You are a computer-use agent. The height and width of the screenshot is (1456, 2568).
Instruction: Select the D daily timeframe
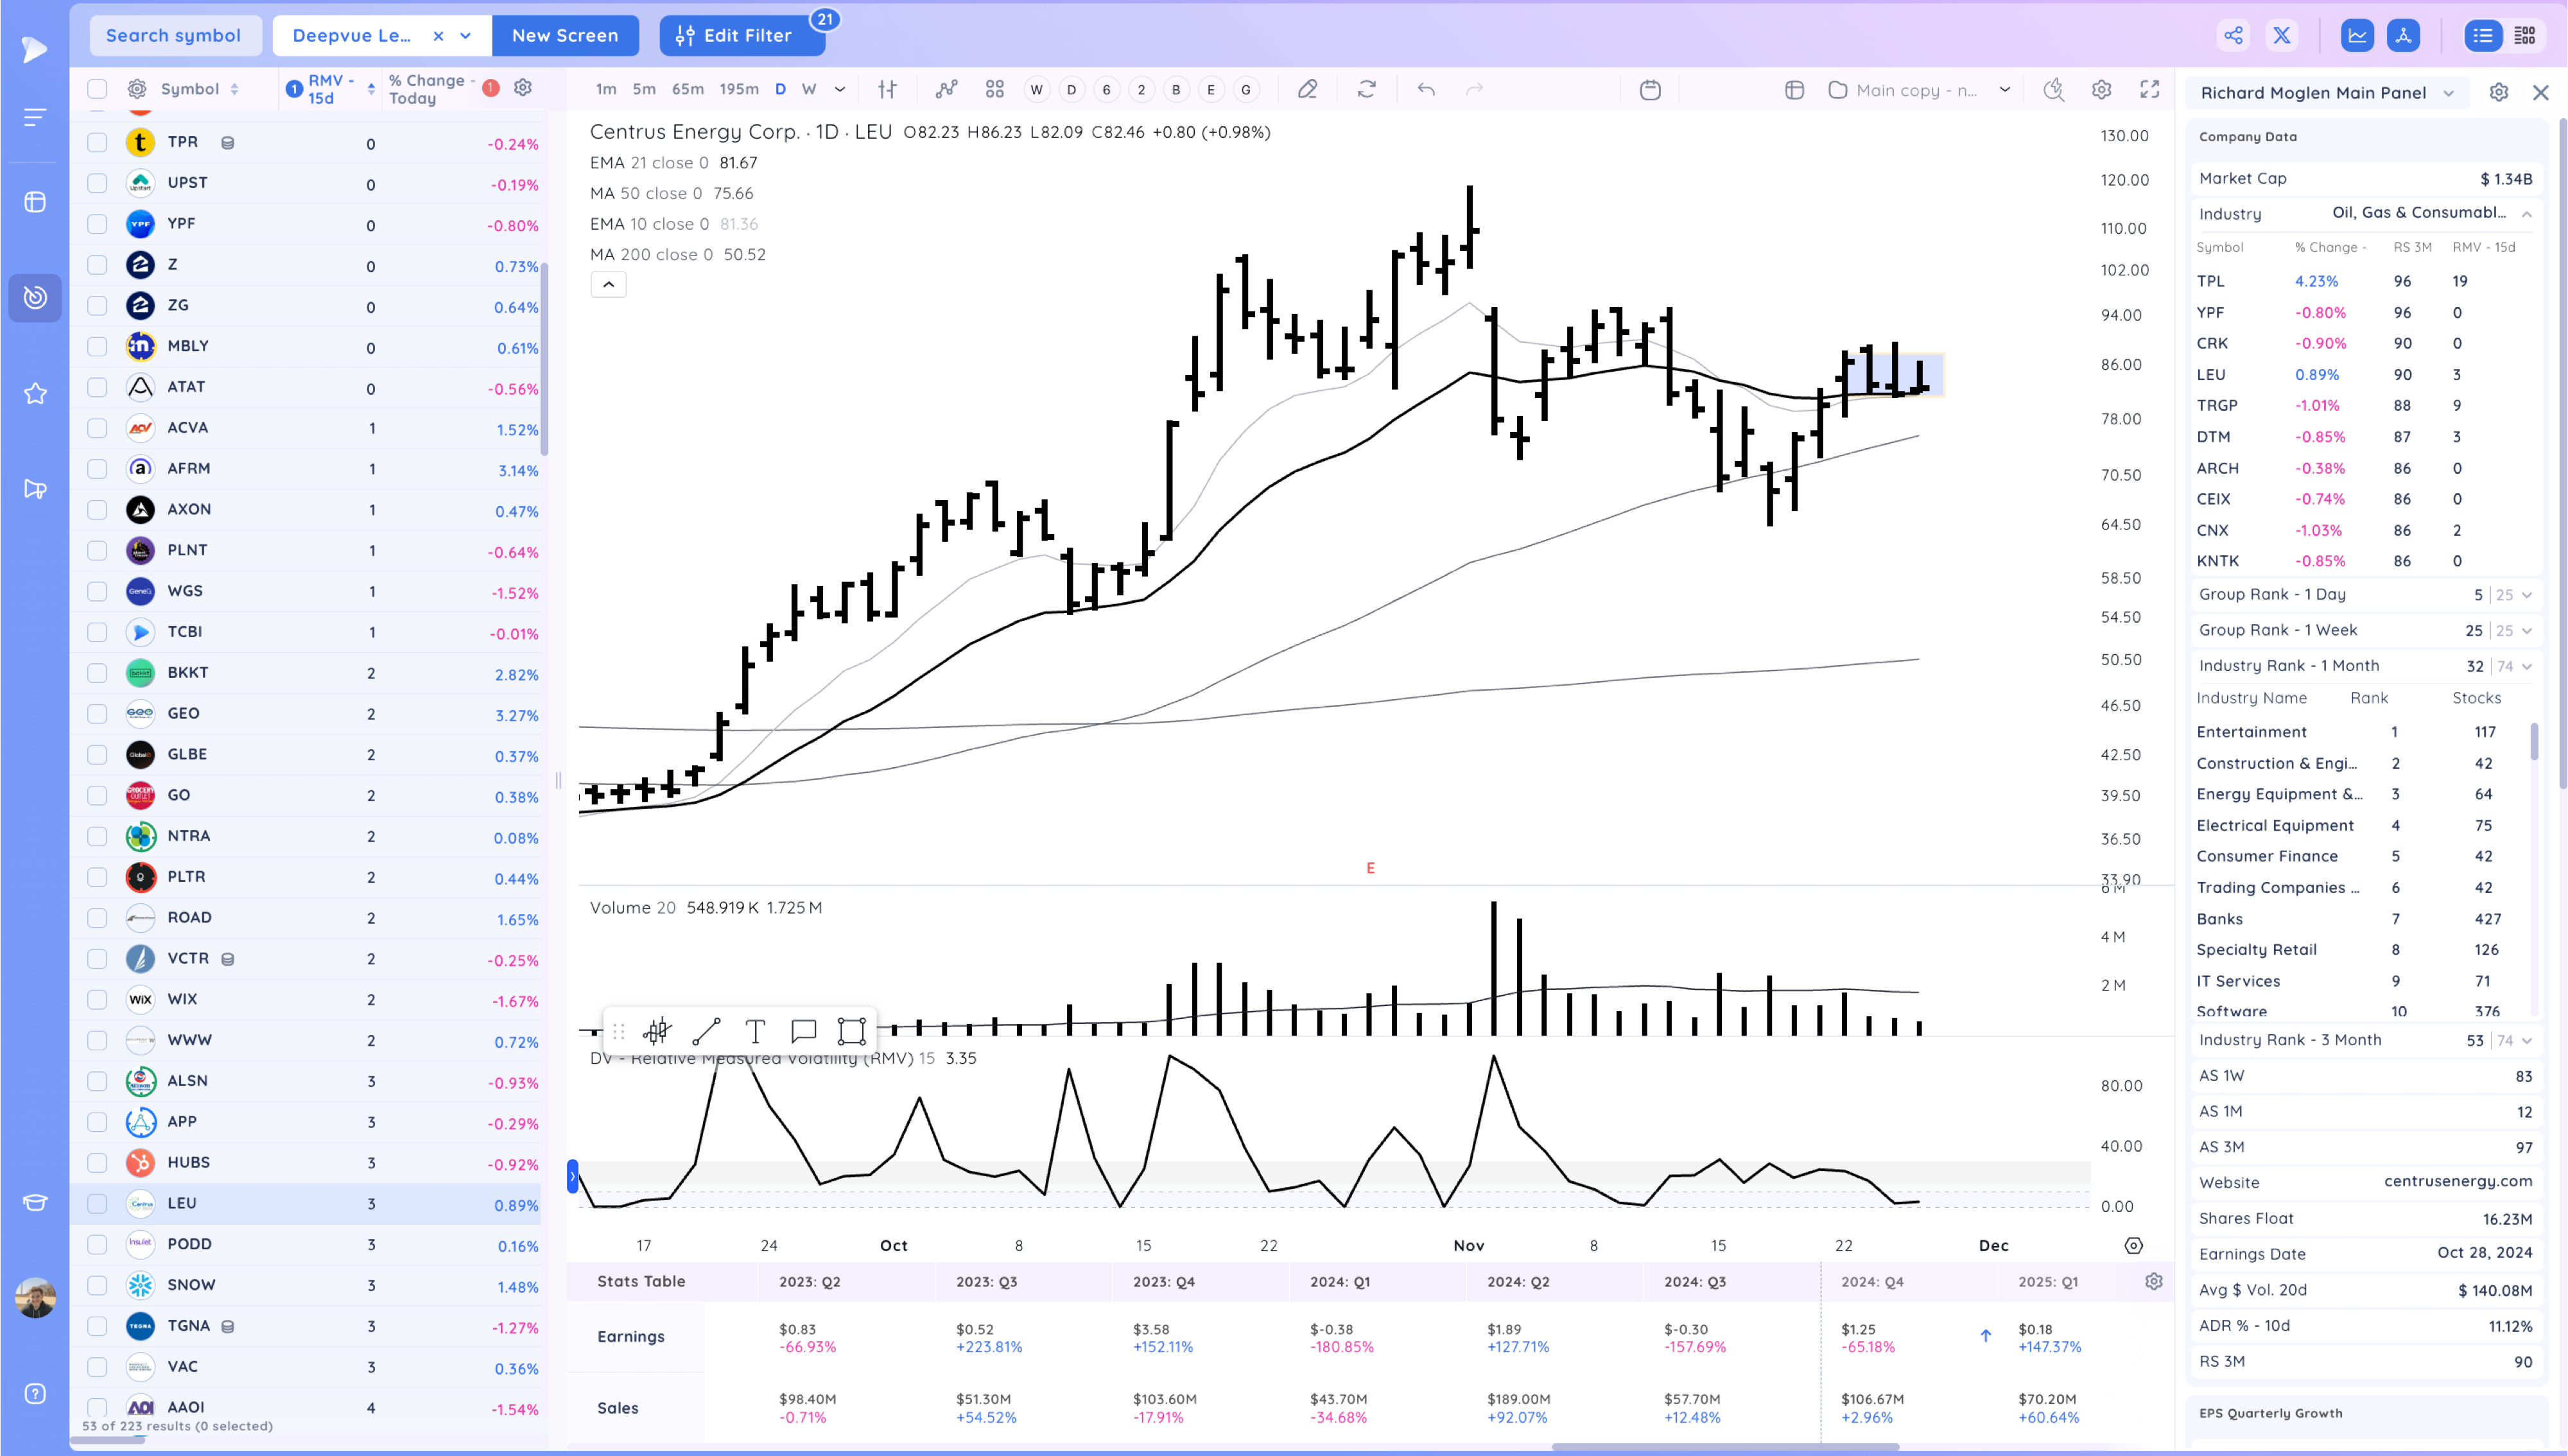pos(780,89)
